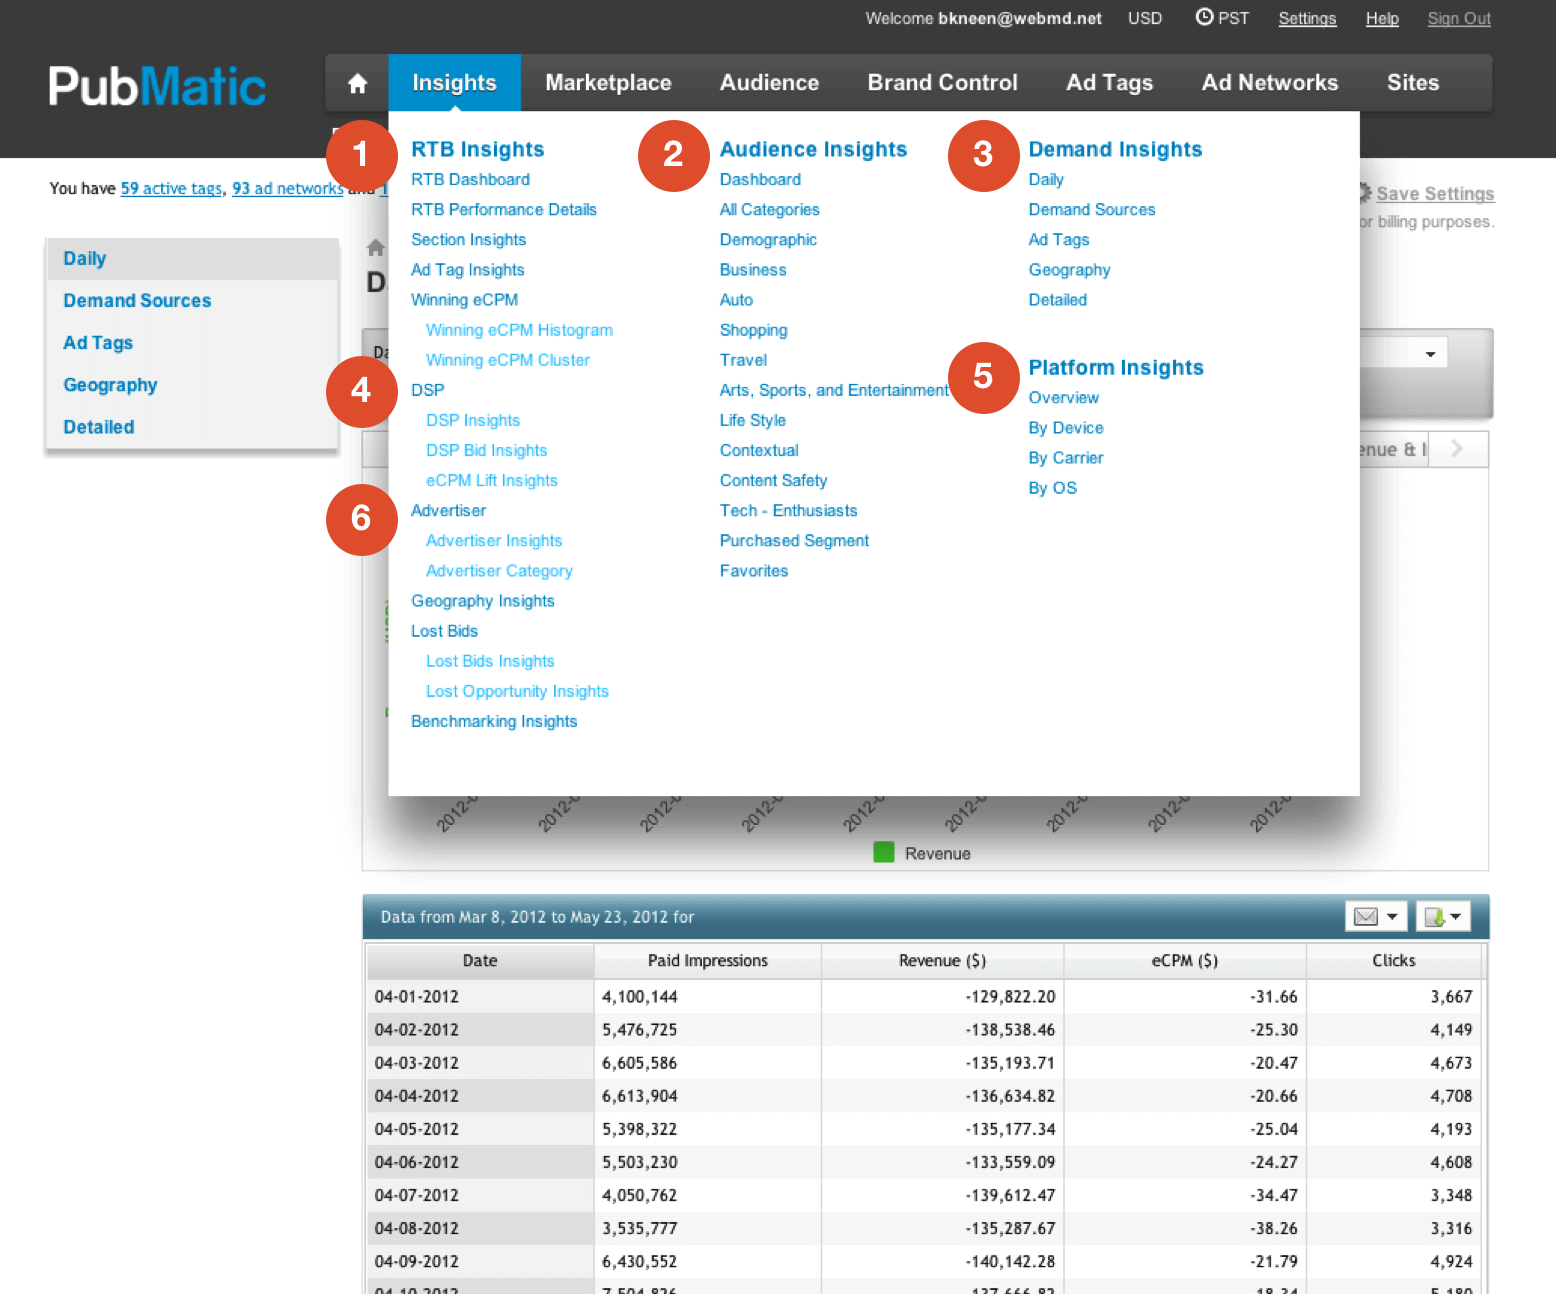Click the eCPM ($) column header
The width and height of the screenshot is (1556, 1294).
[x=1184, y=961]
